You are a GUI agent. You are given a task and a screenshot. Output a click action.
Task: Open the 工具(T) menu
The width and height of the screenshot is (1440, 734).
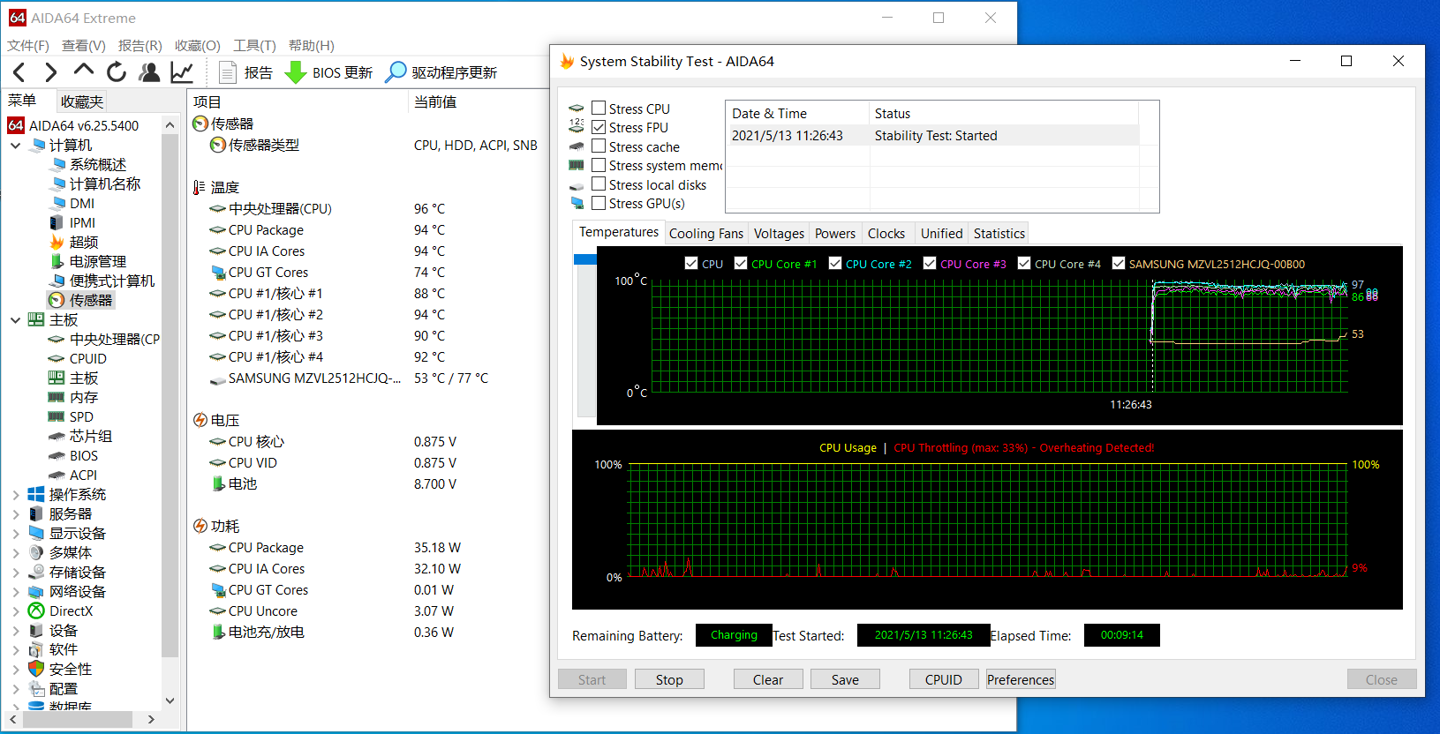(254, 46)
